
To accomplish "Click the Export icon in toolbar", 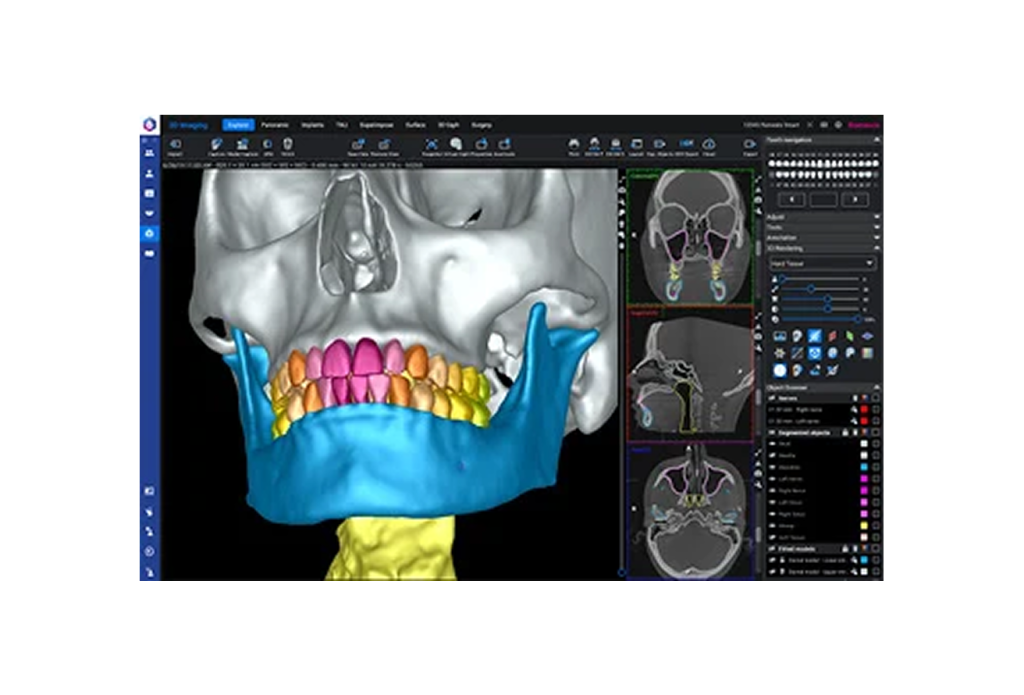I will coord(750,146).
